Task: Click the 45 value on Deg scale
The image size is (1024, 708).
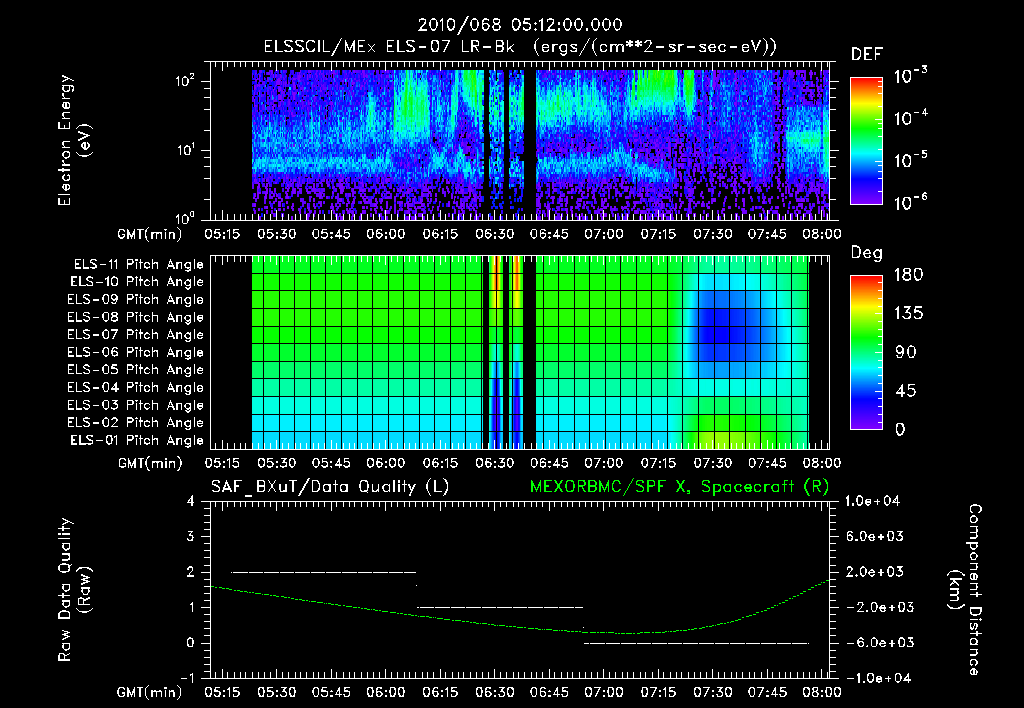Action: pyautogui.click(x=904, y=391)
